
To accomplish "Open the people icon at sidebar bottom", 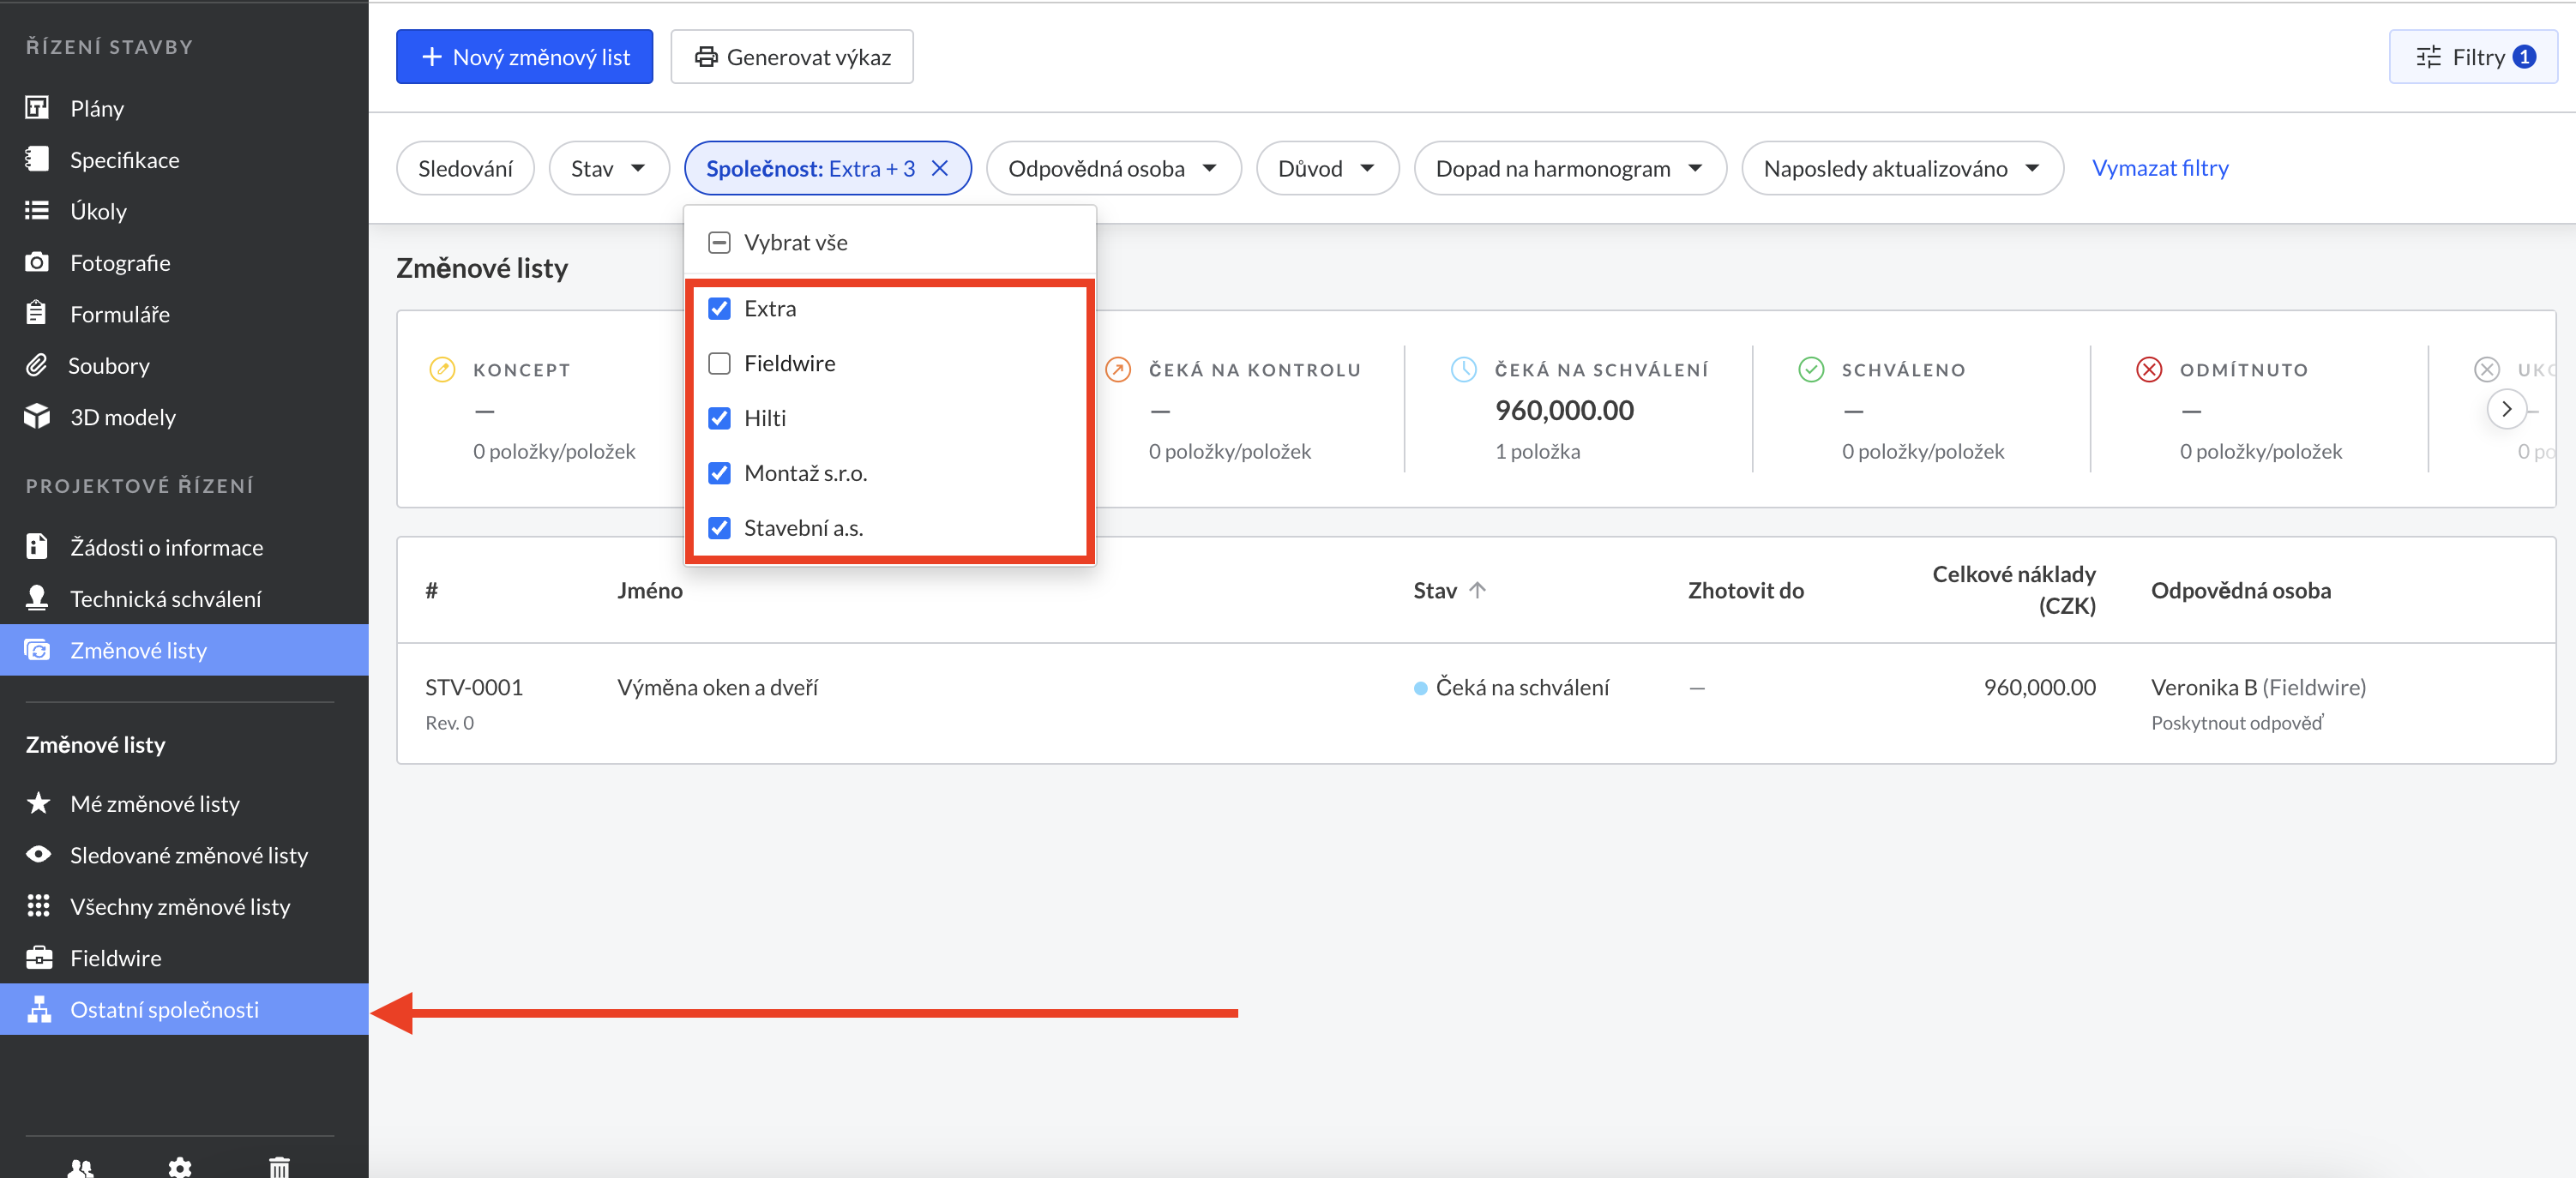I will (81, 1168).
